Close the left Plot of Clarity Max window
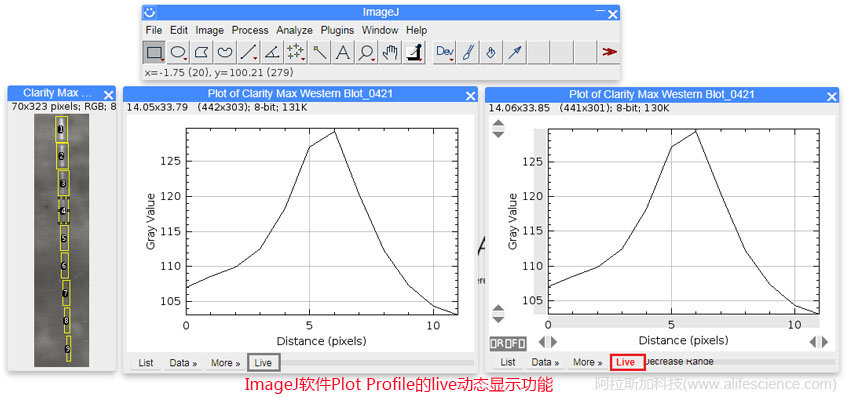The height and width of the screenshot is (398, 846). point(470,96)
